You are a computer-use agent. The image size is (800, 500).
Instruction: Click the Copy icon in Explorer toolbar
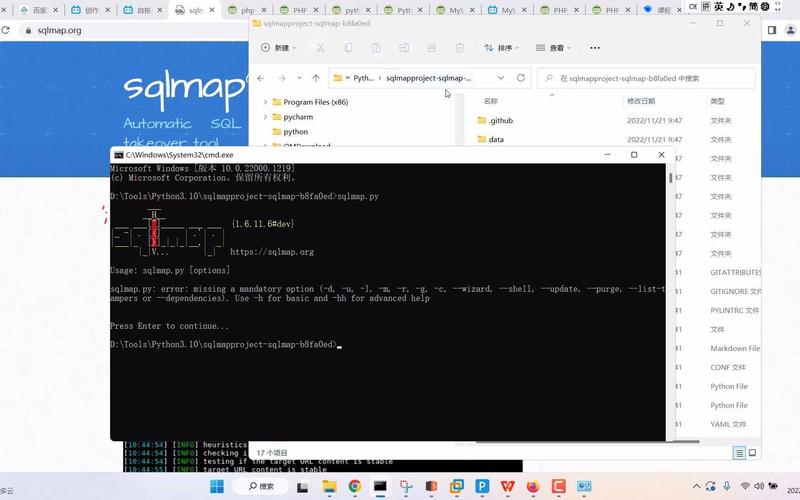pyautogui.click(x=348, y=48)
